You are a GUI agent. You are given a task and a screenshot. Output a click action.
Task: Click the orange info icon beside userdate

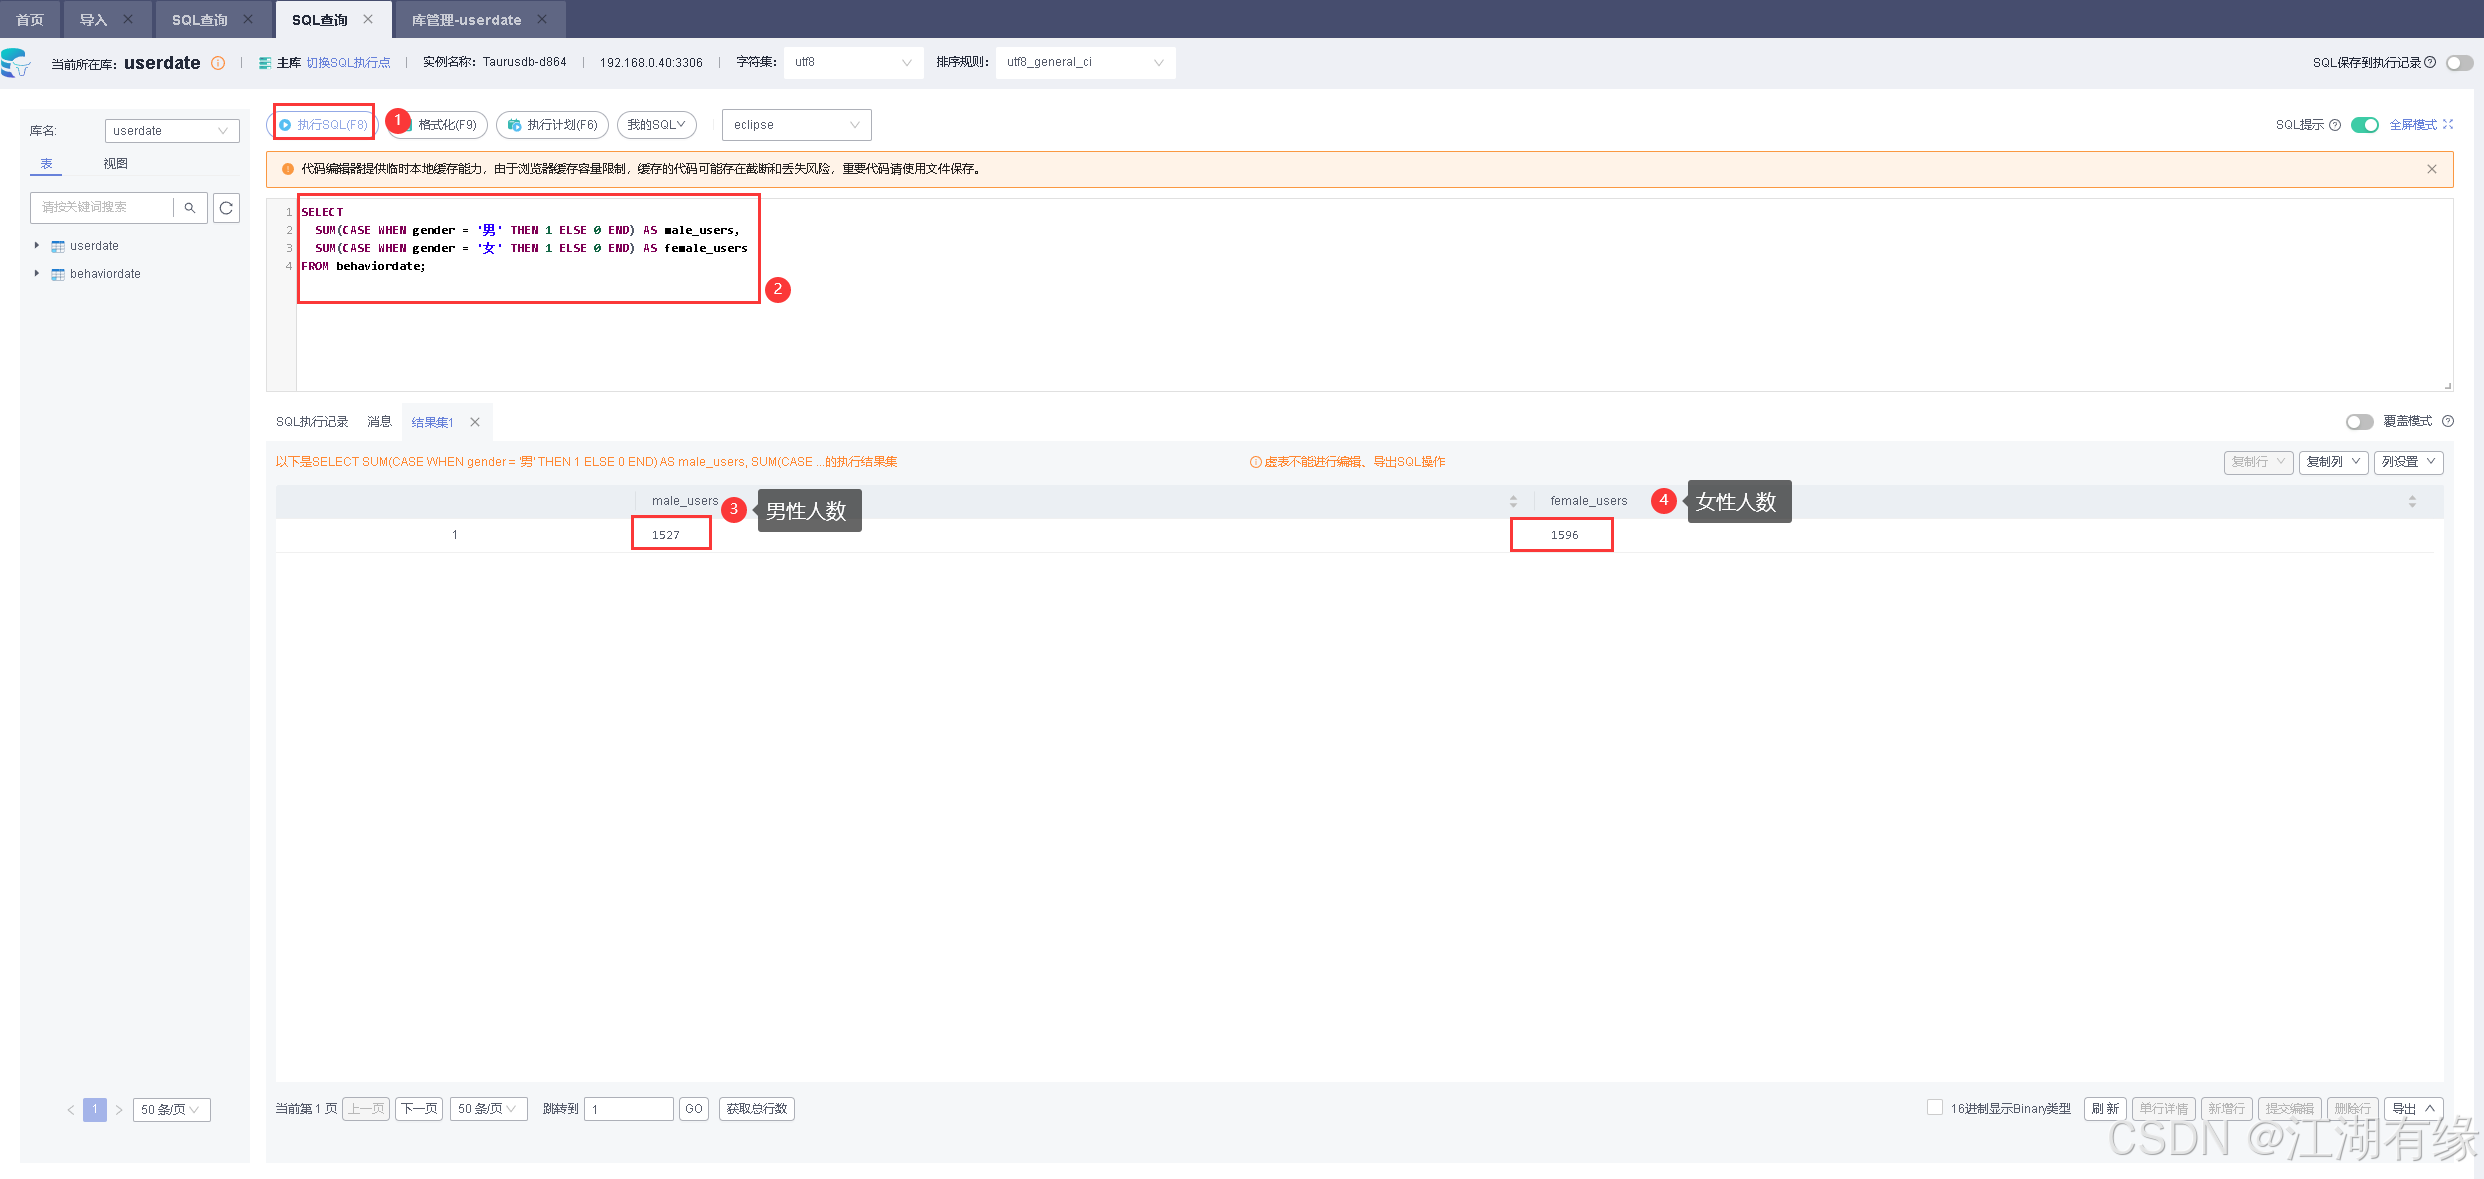tap(218, 63)
